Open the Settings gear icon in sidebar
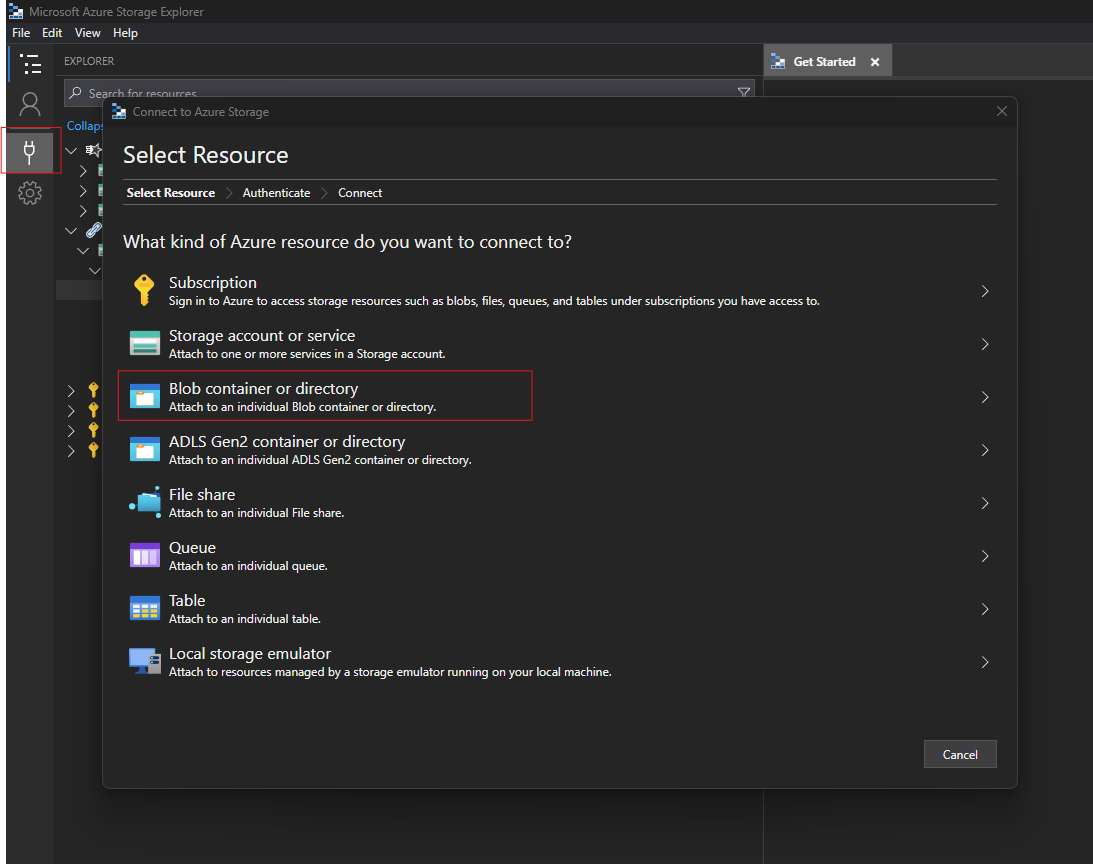Screen dimensions: 1093x864 tap(30, 193)
